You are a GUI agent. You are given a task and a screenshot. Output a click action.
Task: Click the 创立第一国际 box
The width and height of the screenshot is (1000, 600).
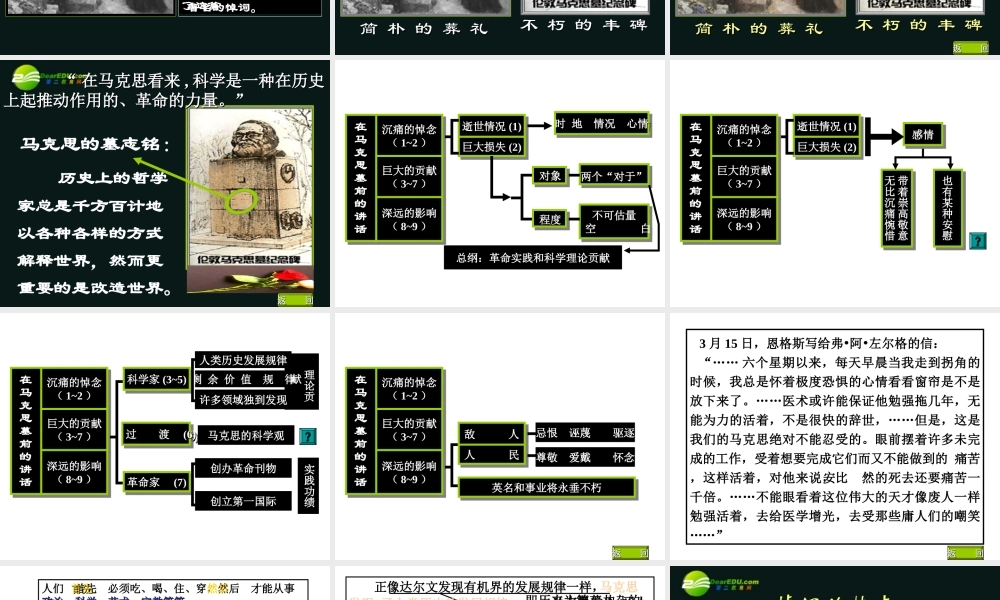point(243,501)
